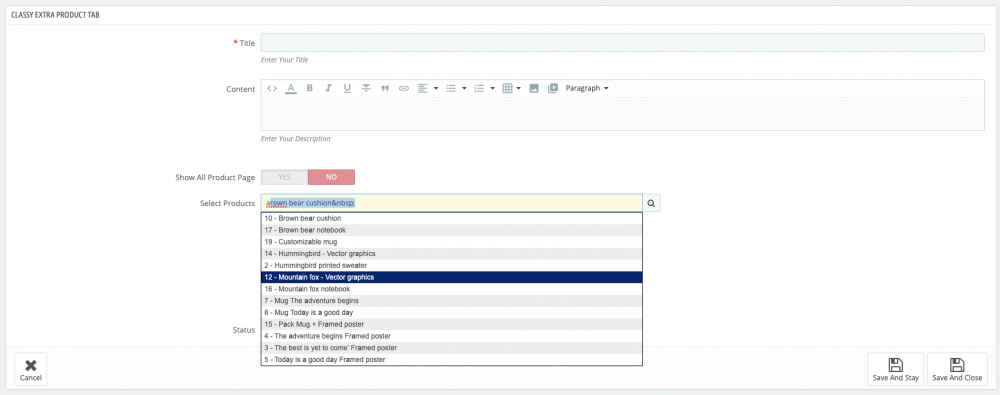Select '19 - Customizable mug' suggestion
Viewport: 1000px width, 395px height.
tap(452, 242)
